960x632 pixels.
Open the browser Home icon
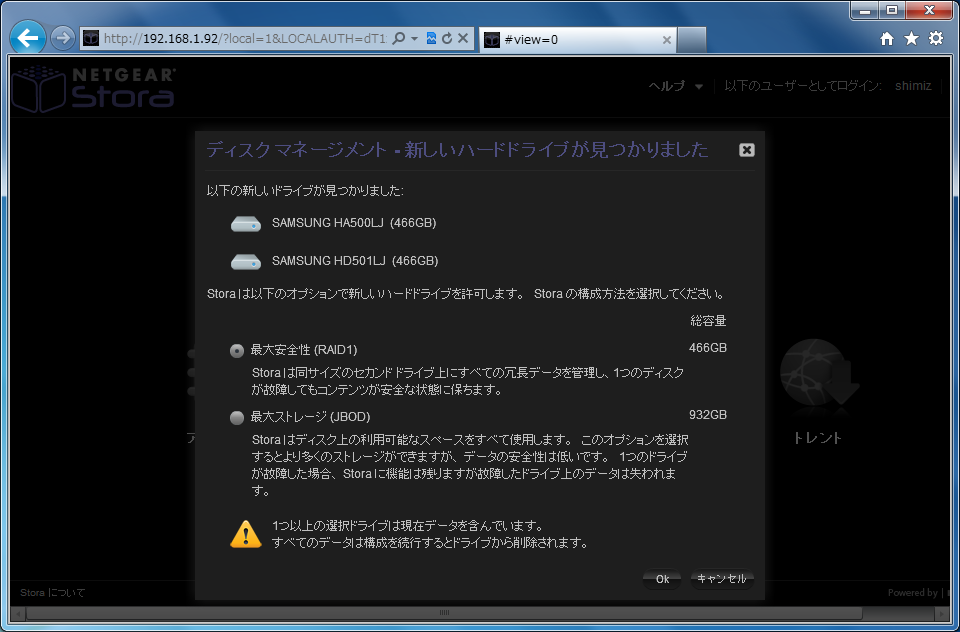pos(887,39)
